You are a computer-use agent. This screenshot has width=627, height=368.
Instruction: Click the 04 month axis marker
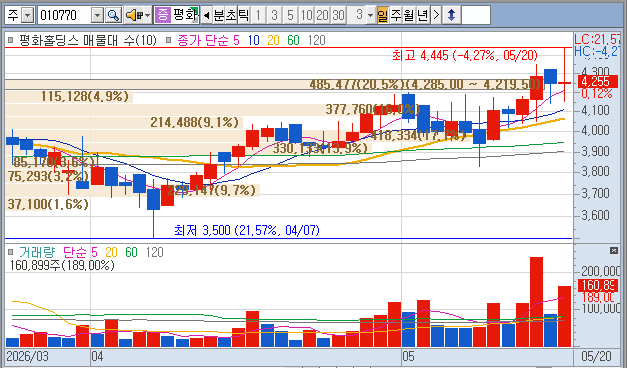click(x=97, y=356)
